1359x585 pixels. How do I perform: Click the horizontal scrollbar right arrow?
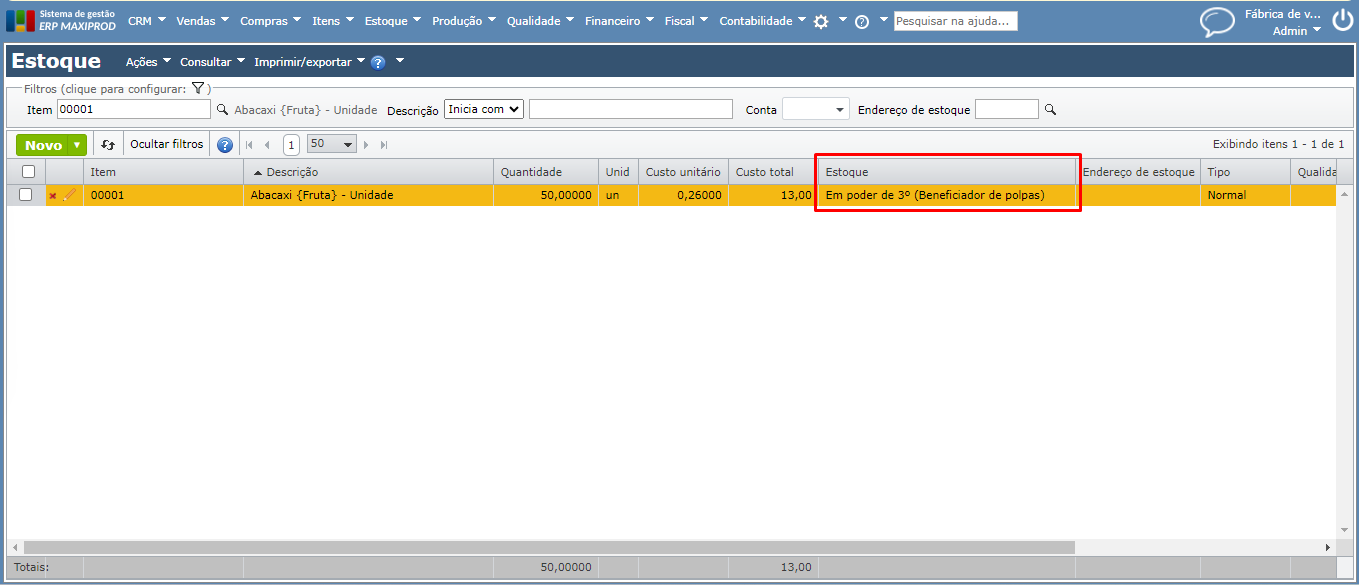pos(1328,547)
